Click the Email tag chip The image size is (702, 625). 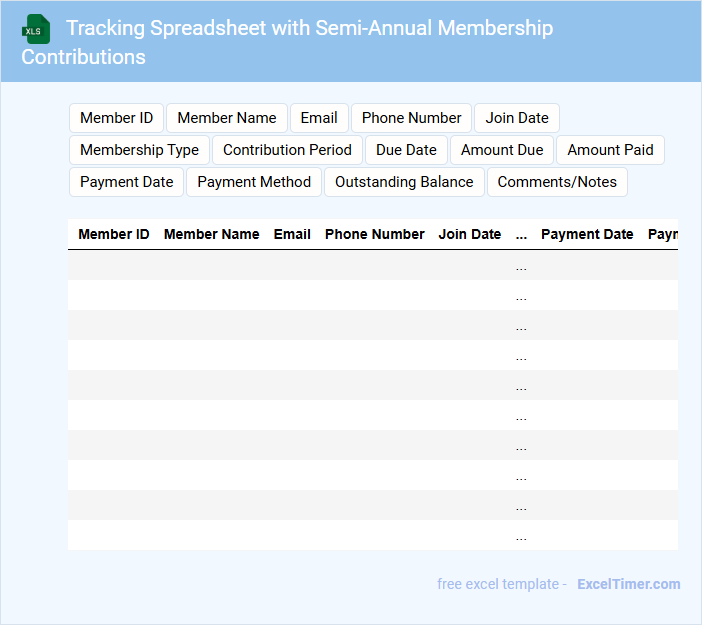(x=319, y=118)
